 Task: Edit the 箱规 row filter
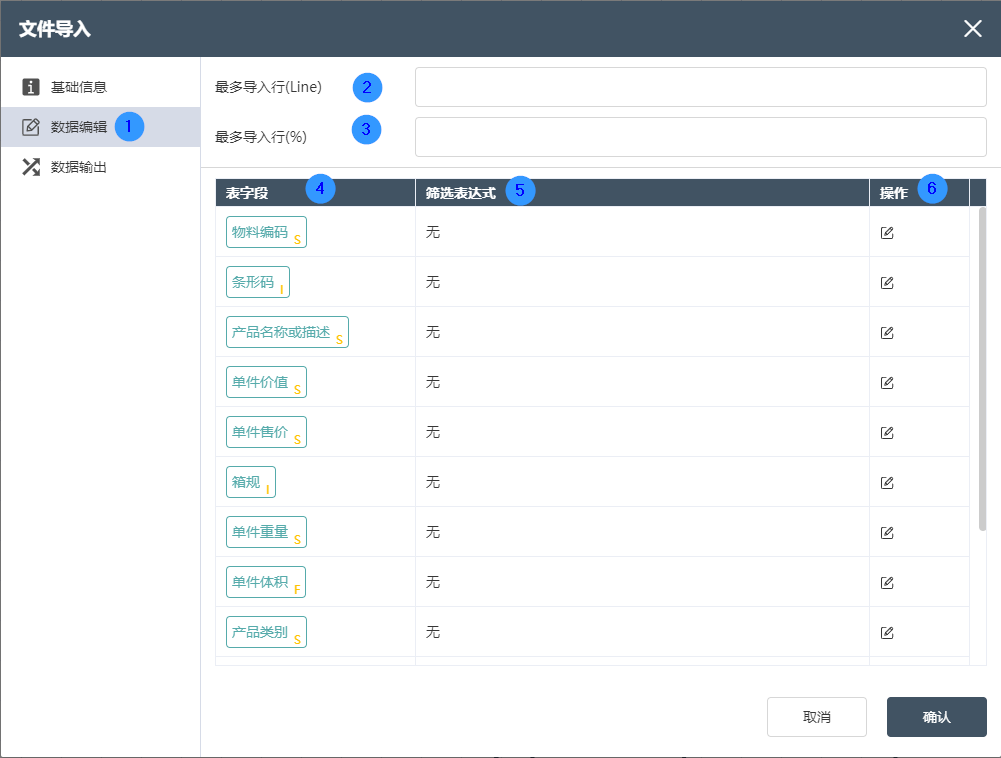pos(887,483)
